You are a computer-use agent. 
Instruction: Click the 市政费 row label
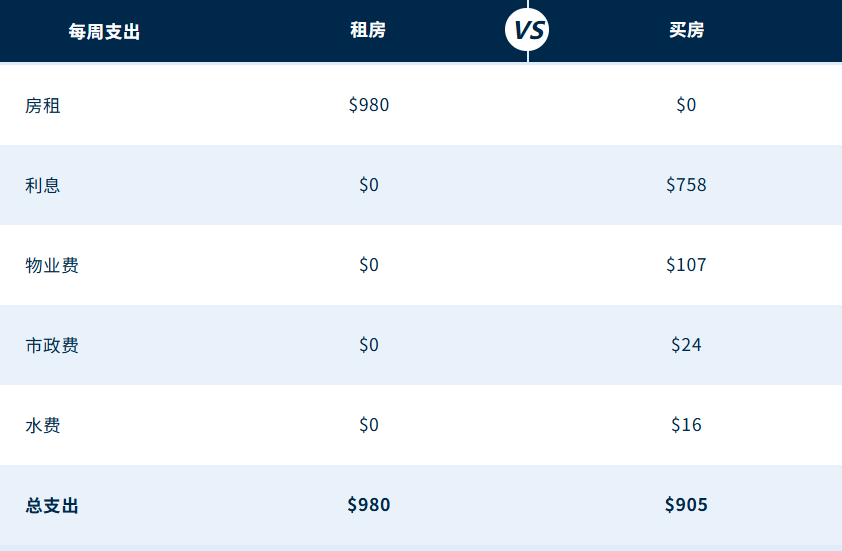tap(52, 345)
